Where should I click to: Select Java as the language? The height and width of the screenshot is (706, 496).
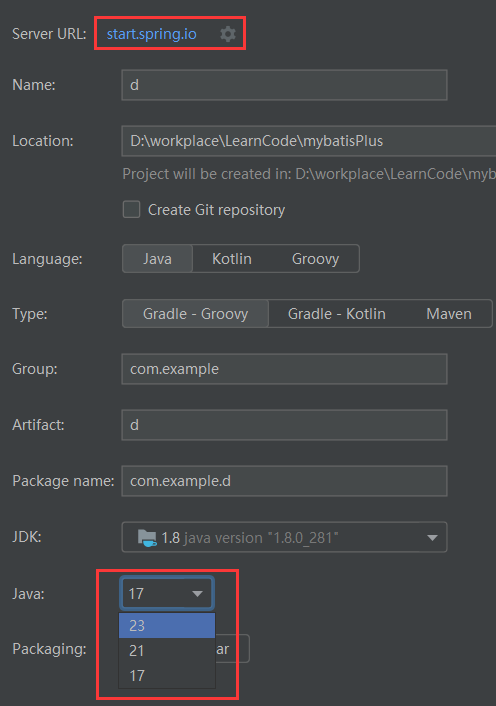[158, 259]
